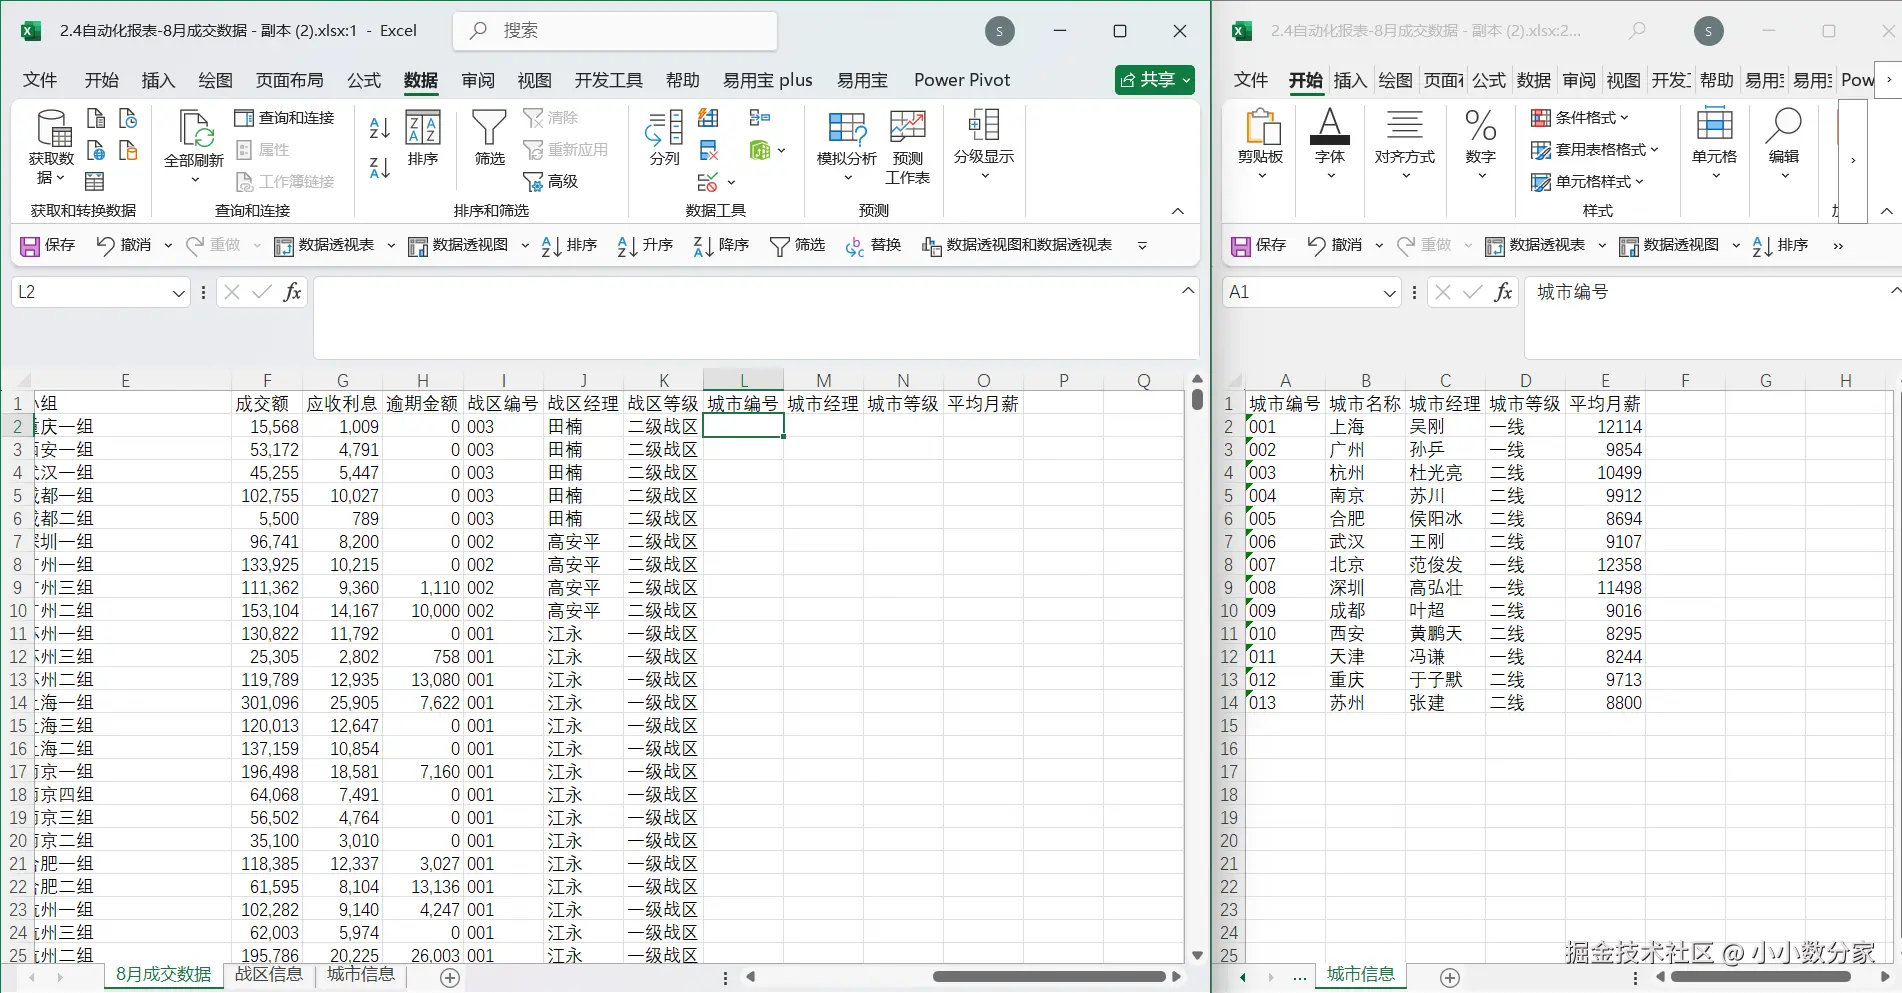Image resolution: width=1902 pixels, height=993 pixels.
Task: Click PivotChart and PivotTable (数据透视图和数据透视表) icon
Action: click(1017, 245)
